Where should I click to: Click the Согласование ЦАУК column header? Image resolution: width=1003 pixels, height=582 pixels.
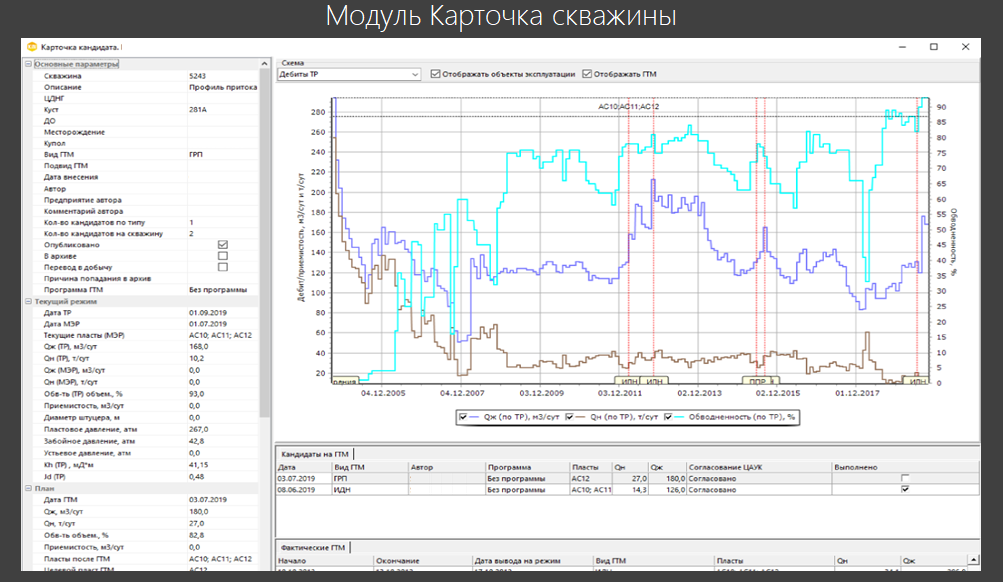coord(759,468)
